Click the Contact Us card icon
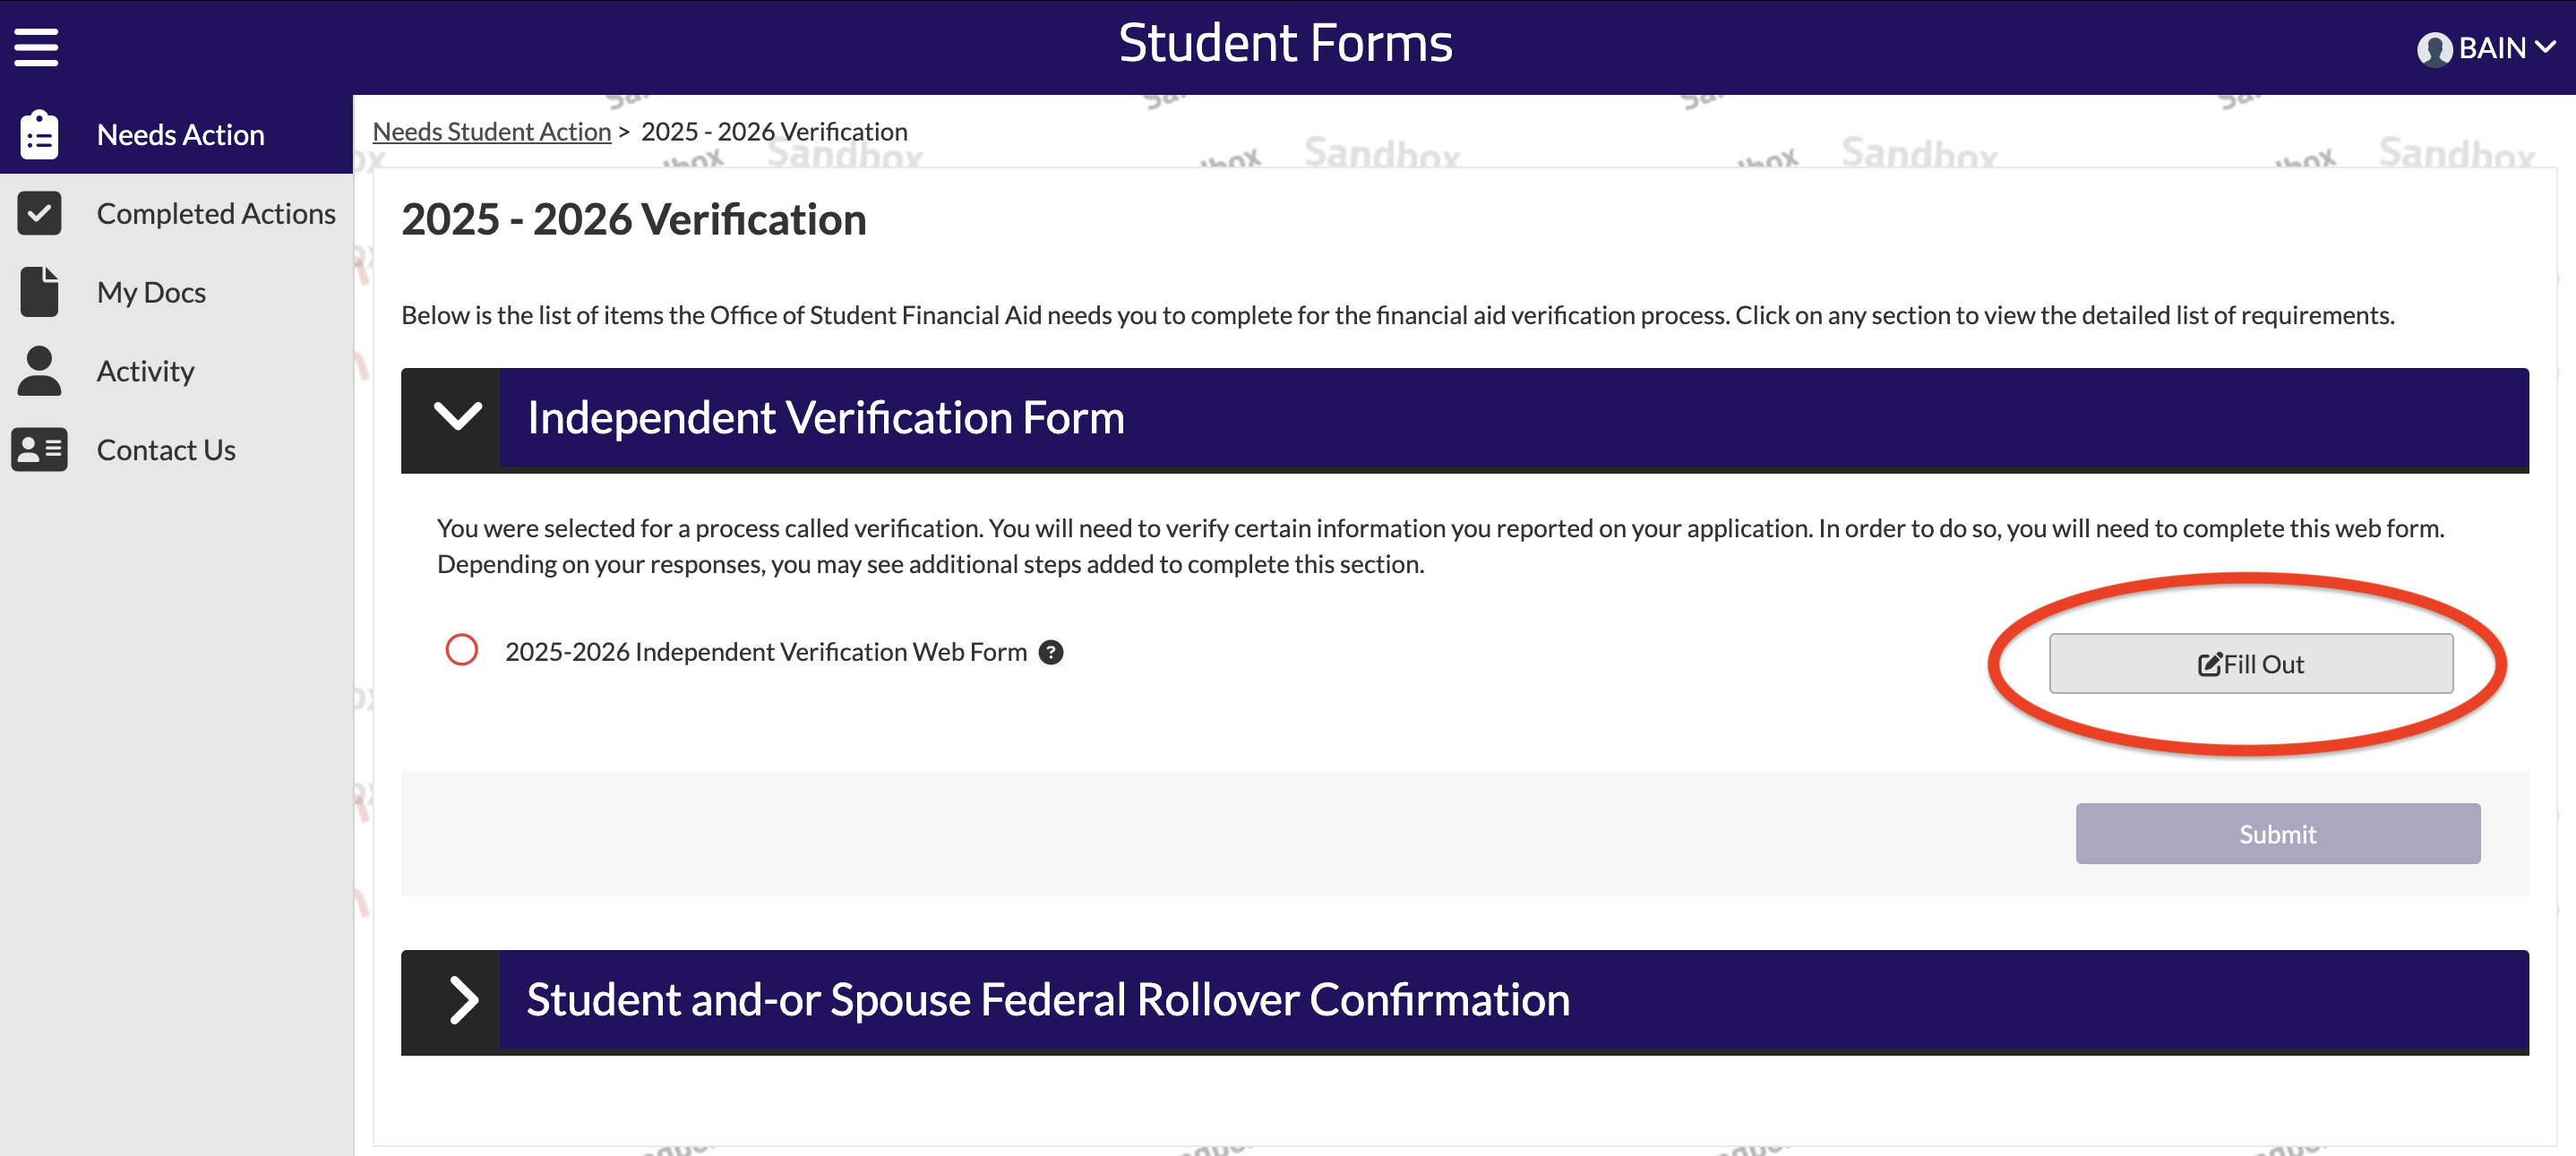2576x1156 pixels. pos(39,449)
